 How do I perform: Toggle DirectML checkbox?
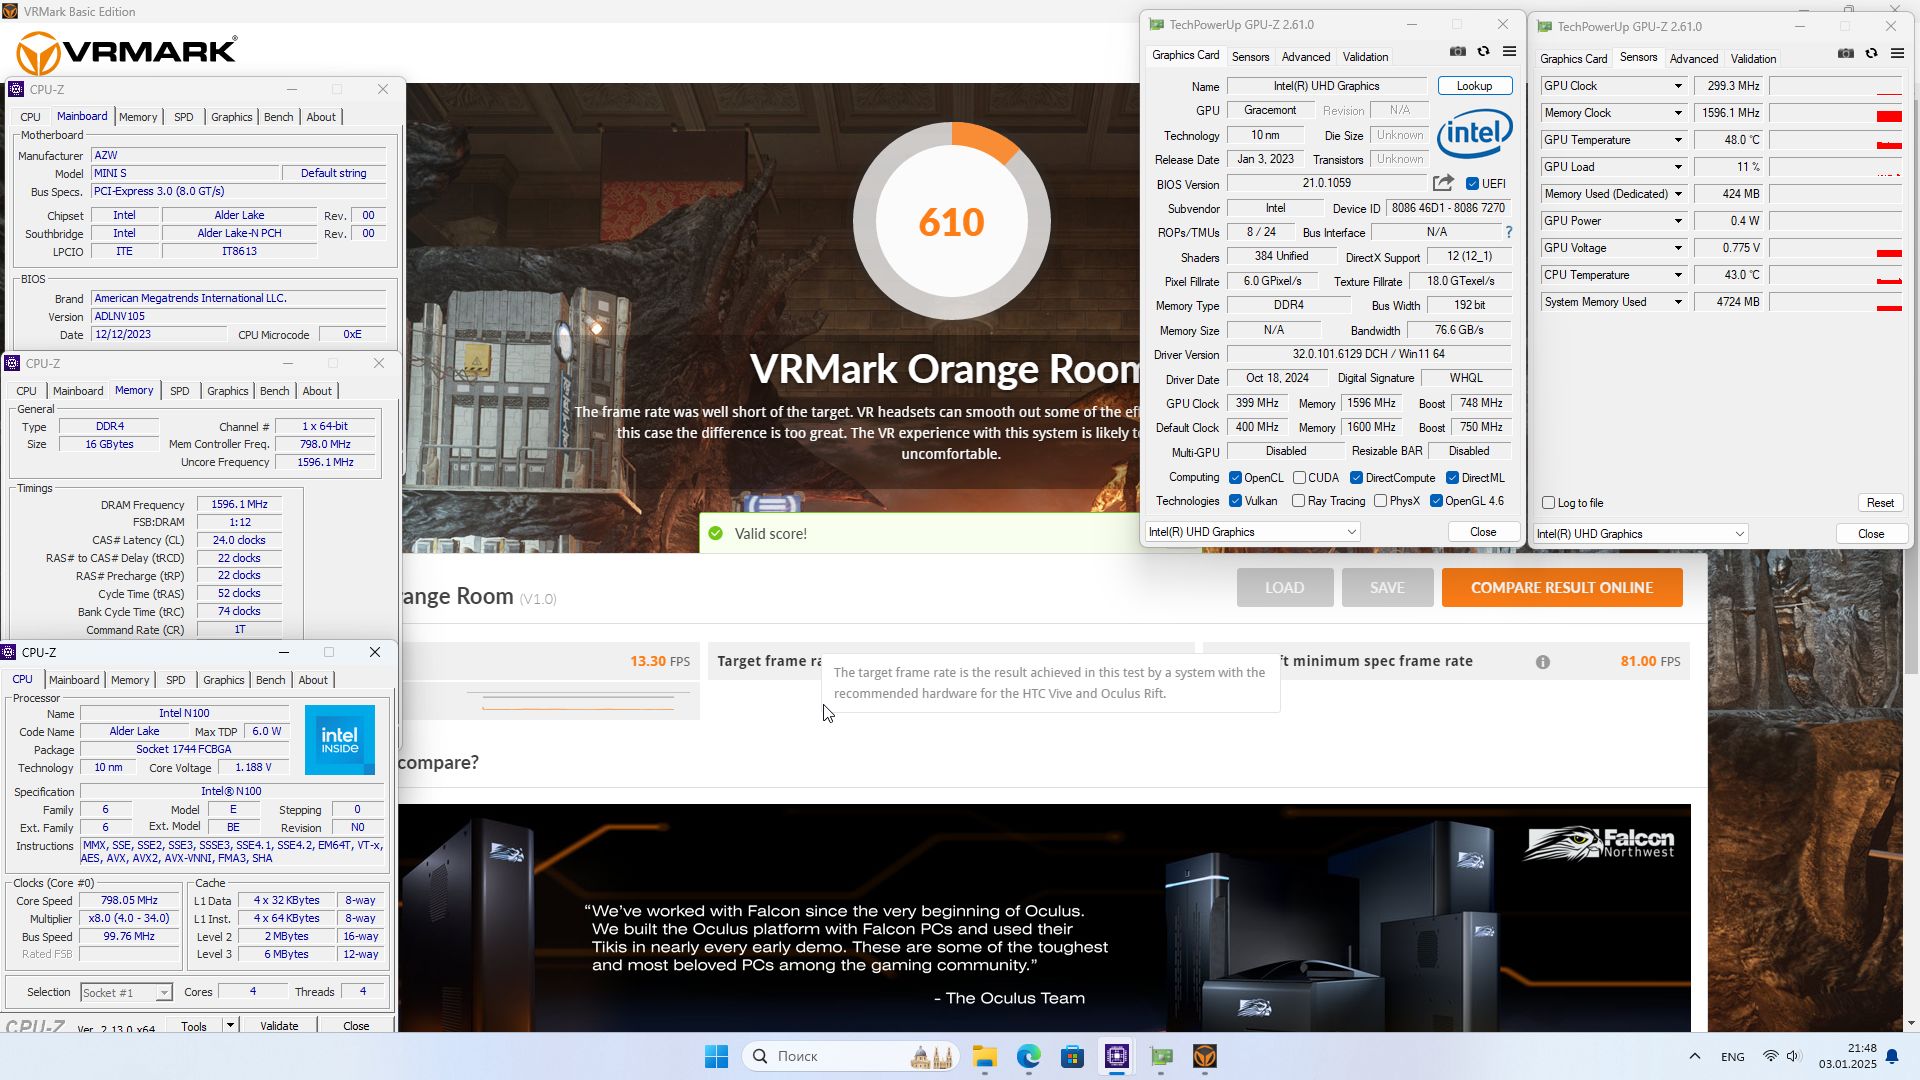point(1452,478)
